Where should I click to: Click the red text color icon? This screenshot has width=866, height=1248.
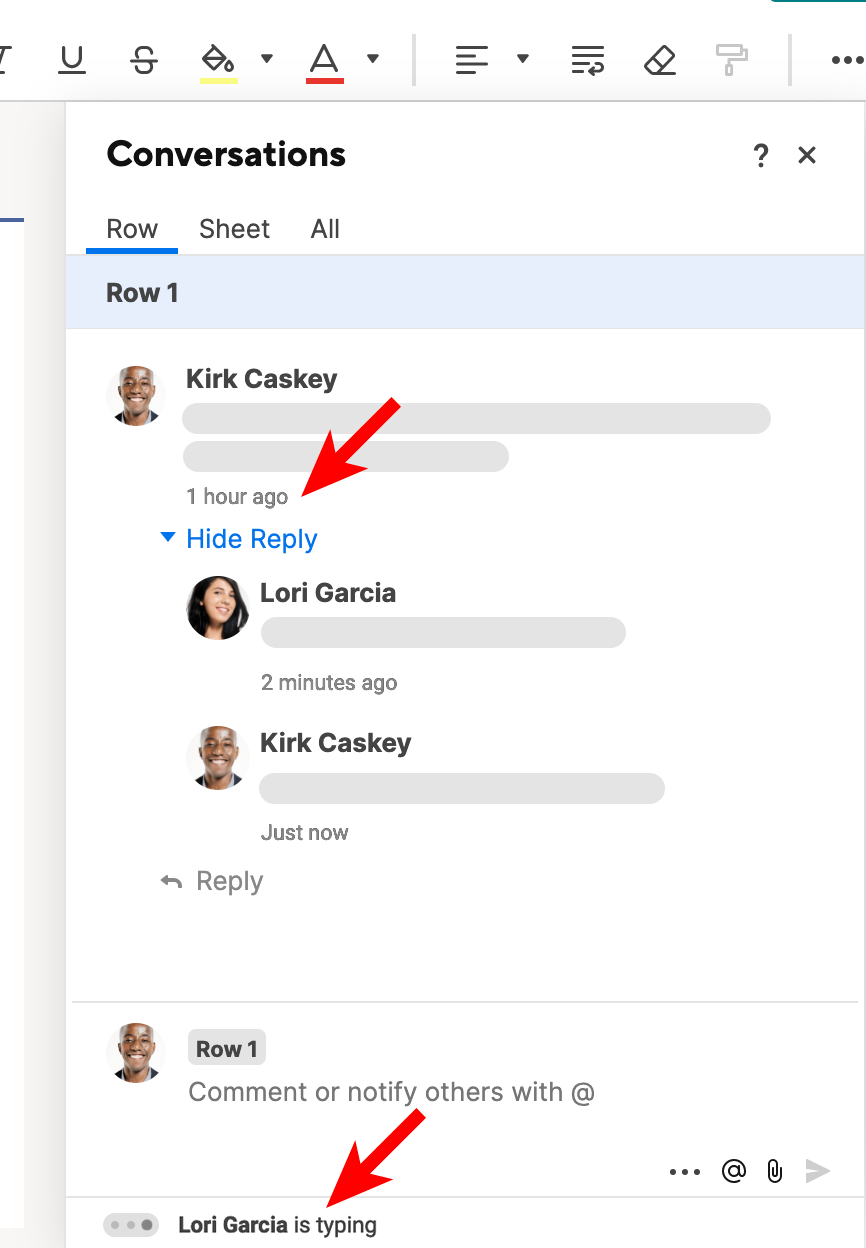click(x=324, y=59)
